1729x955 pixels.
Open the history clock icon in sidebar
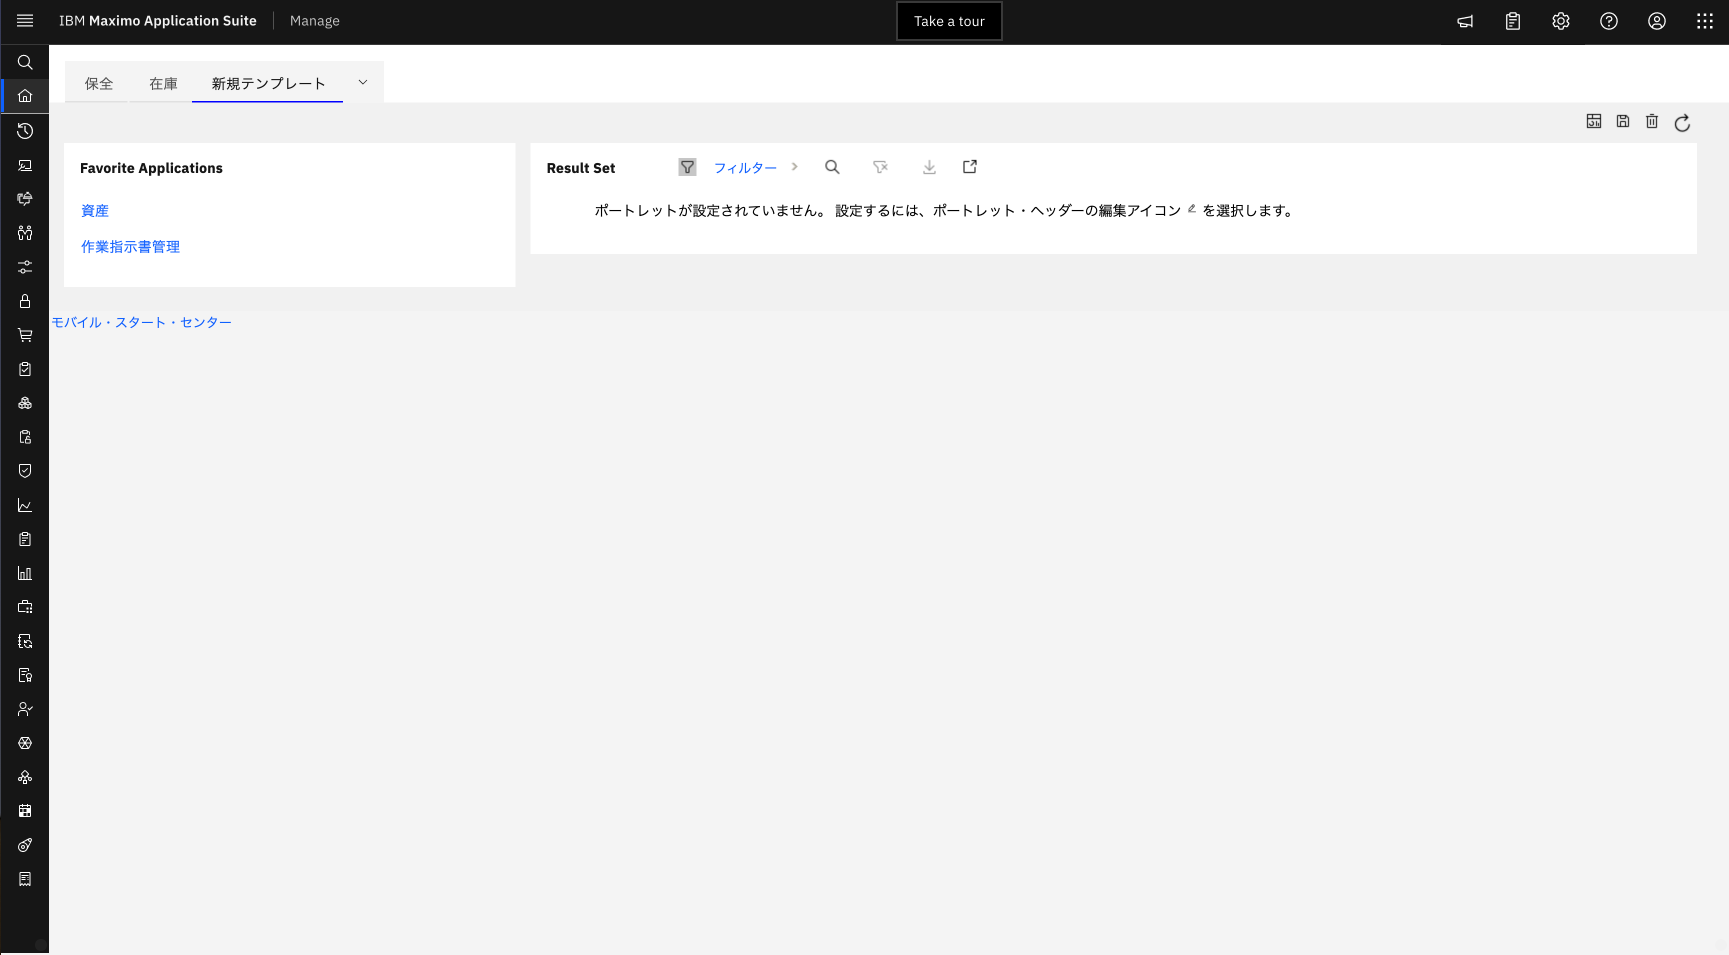tap(25, 131)
